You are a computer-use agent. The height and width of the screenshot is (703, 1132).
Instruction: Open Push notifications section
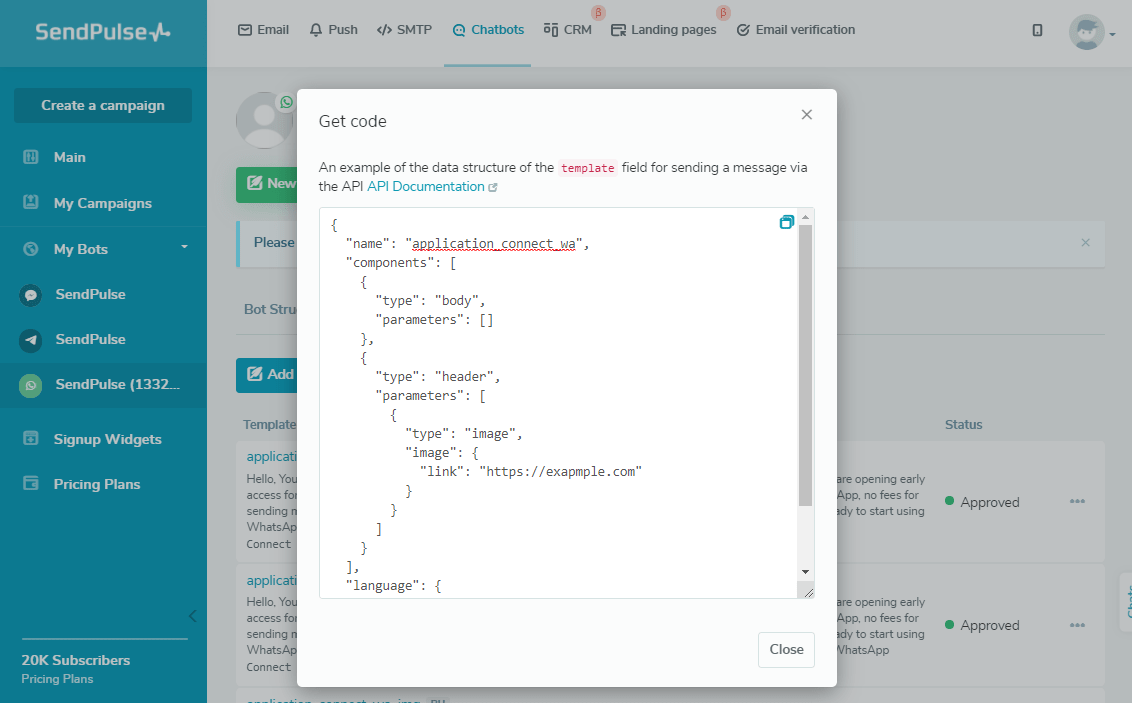tap(333, 30)
